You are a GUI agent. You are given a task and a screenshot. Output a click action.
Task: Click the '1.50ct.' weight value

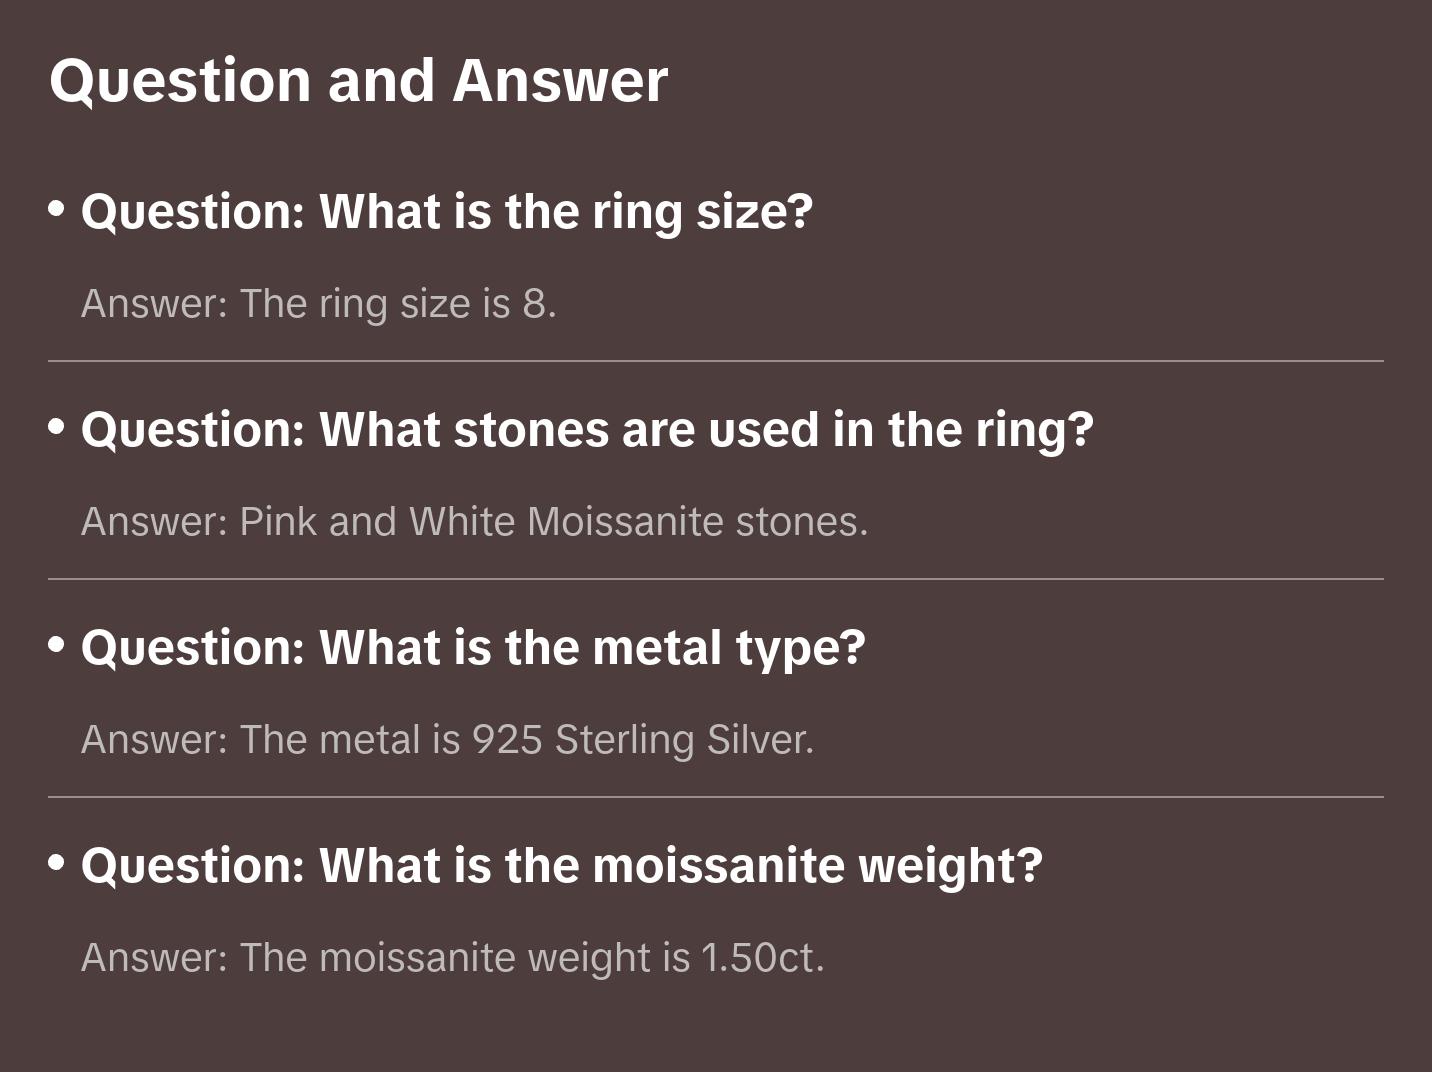pyautogui.click(x=762, y=958)
